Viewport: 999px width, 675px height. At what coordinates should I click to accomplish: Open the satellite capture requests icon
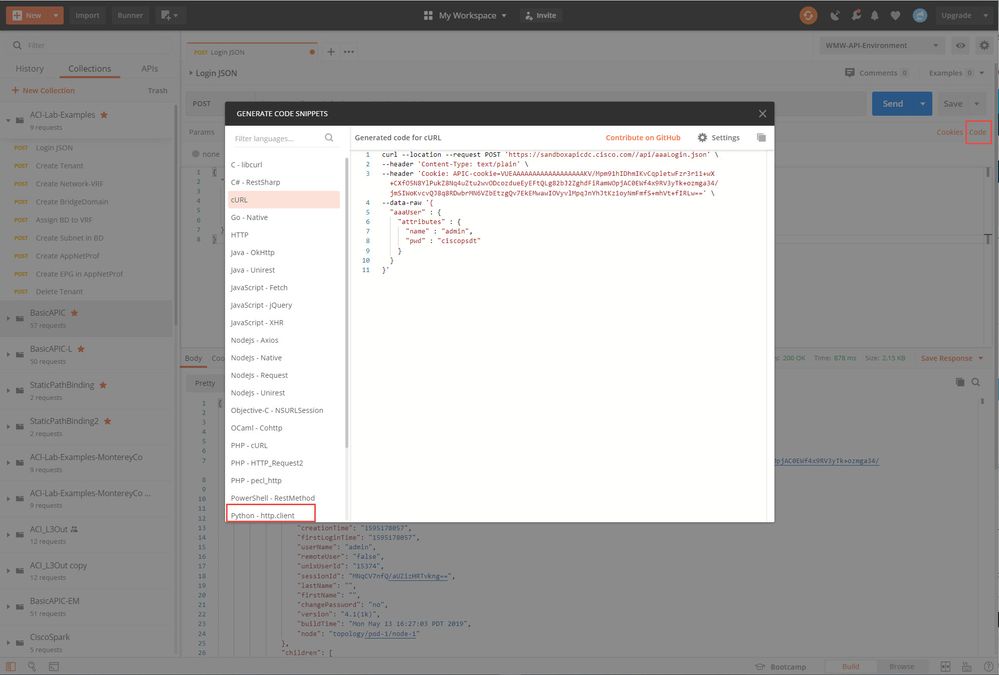[x=835, y=15]
